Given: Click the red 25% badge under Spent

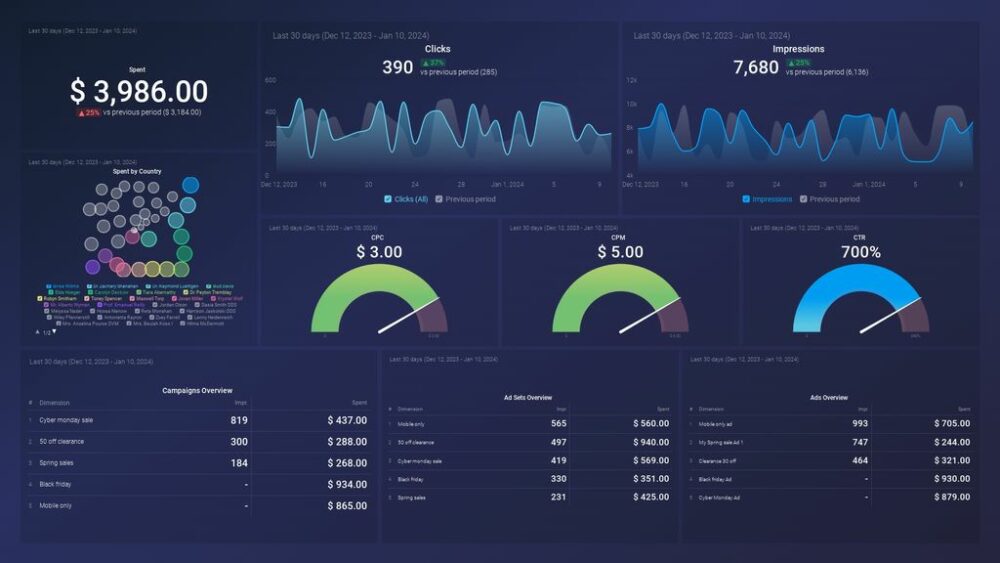Looking at the screenshot, I should pos(89,113).
